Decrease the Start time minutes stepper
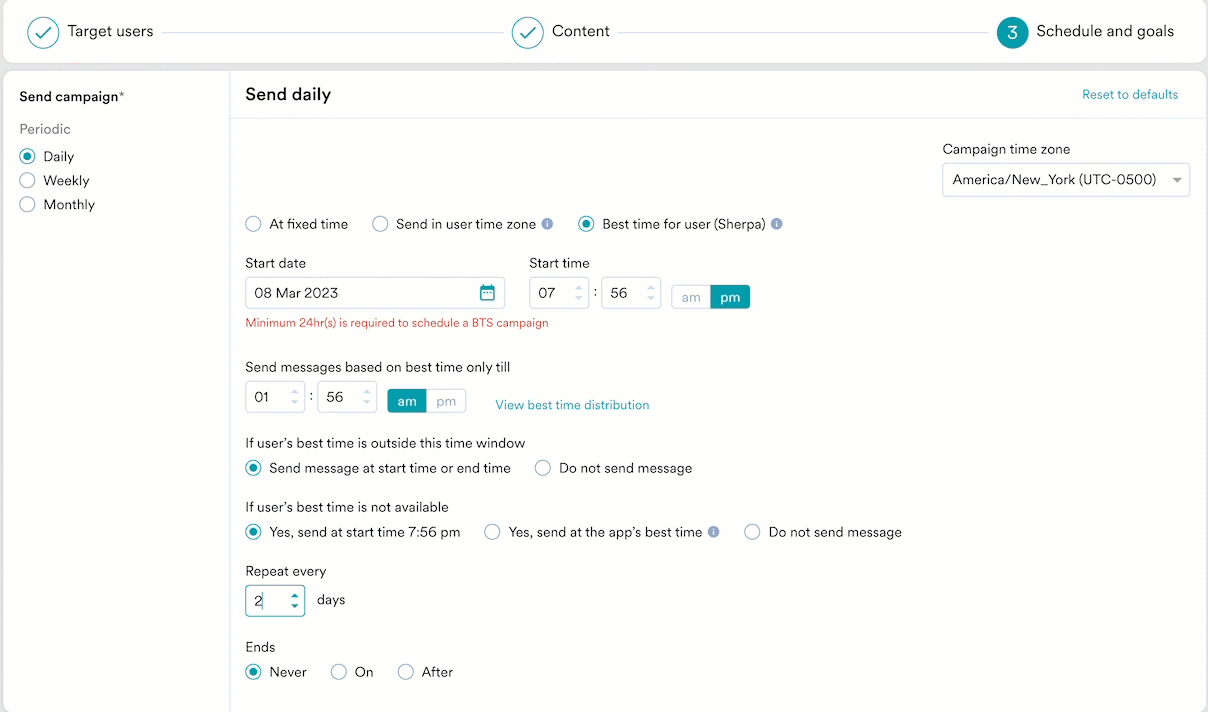The width and height of the screenshot is (1208, 712). (651, 298)
